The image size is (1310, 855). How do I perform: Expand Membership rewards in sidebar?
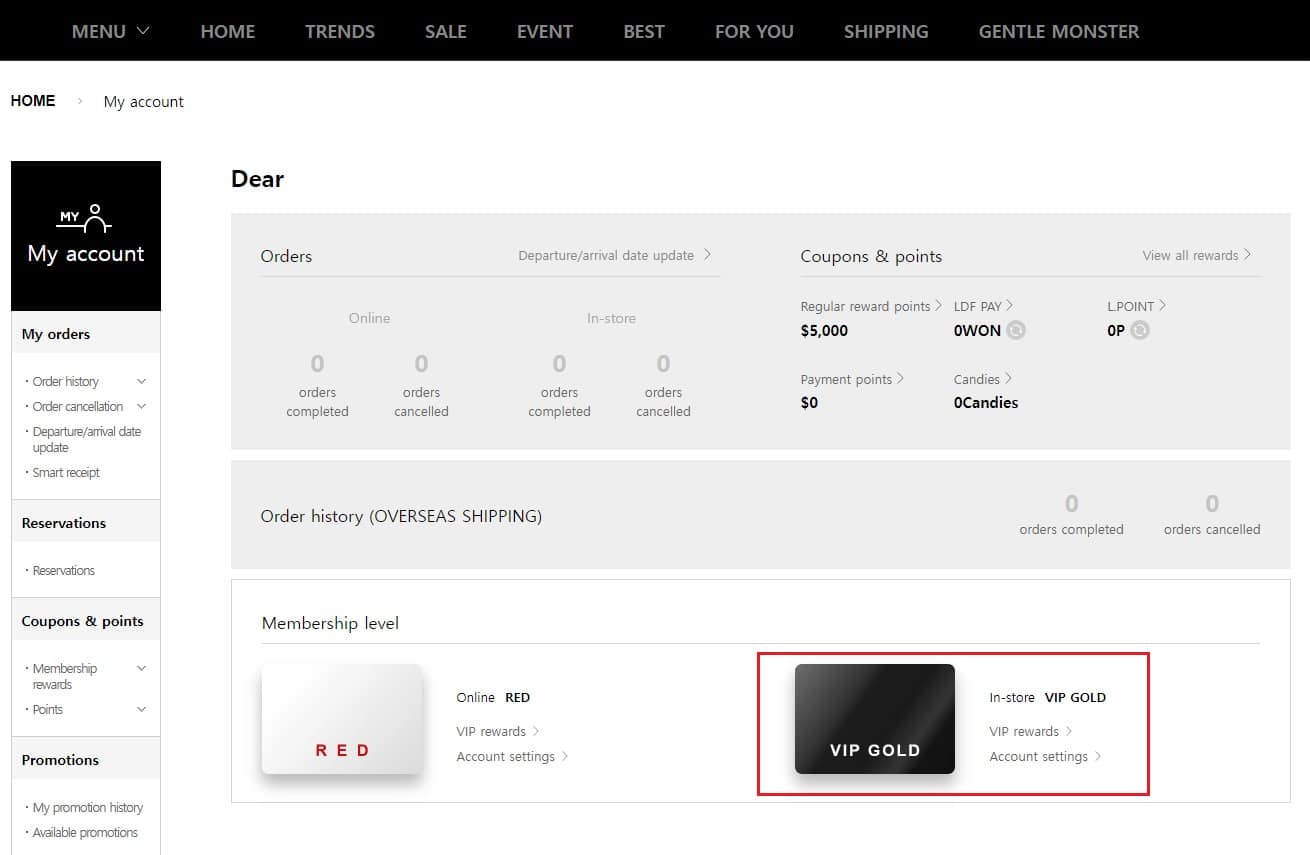141,668
